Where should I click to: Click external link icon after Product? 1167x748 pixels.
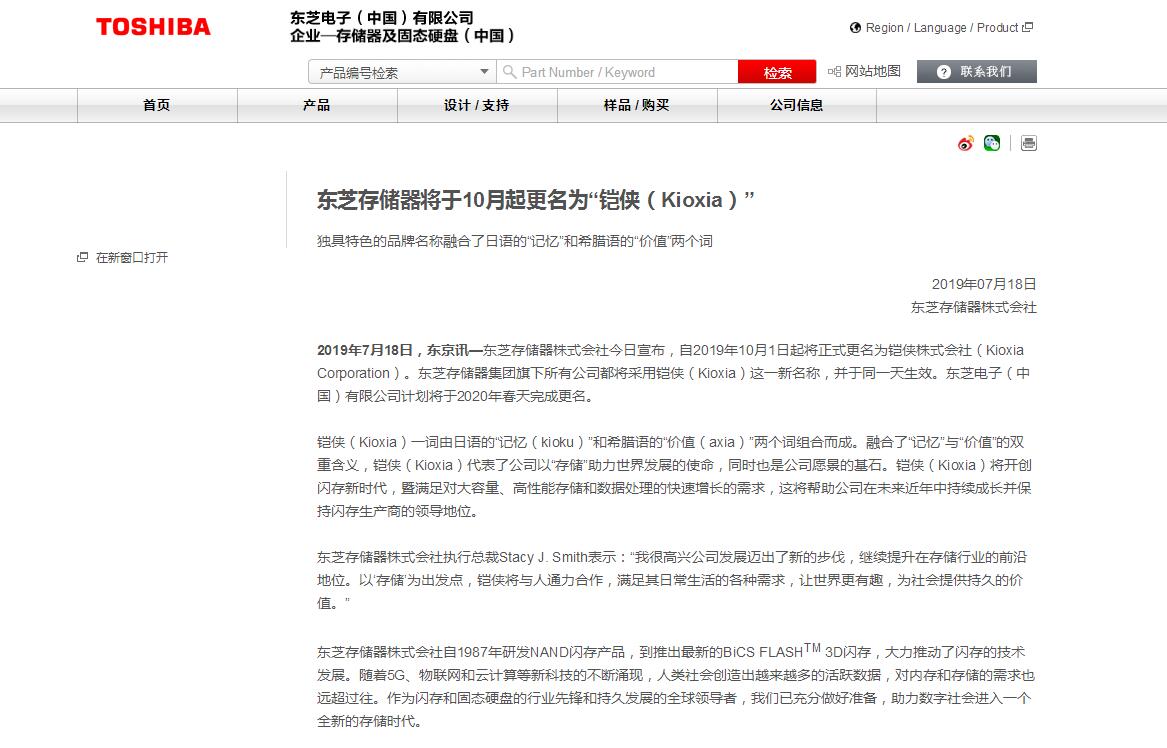pos(1027,28)
